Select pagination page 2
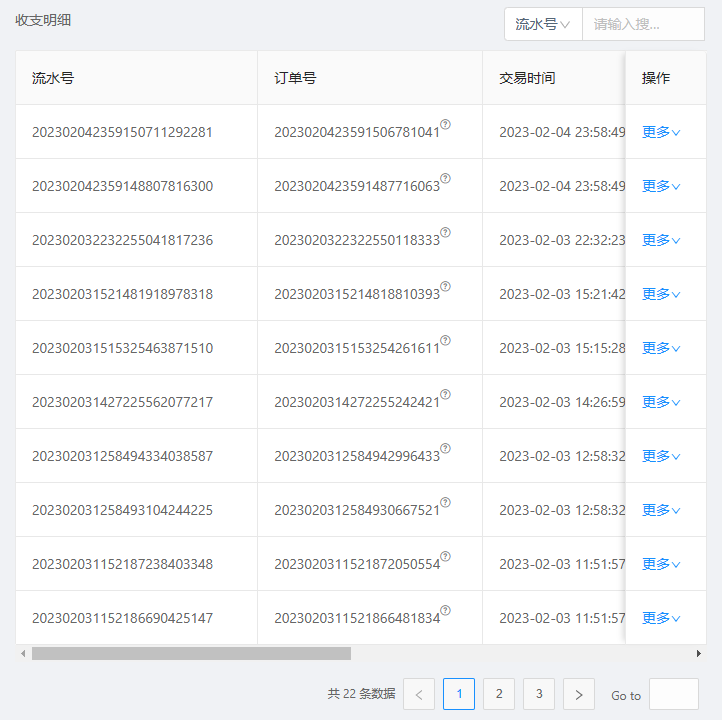Image resolution: width=722 pixels, height=720 pixels. (499, 694)
